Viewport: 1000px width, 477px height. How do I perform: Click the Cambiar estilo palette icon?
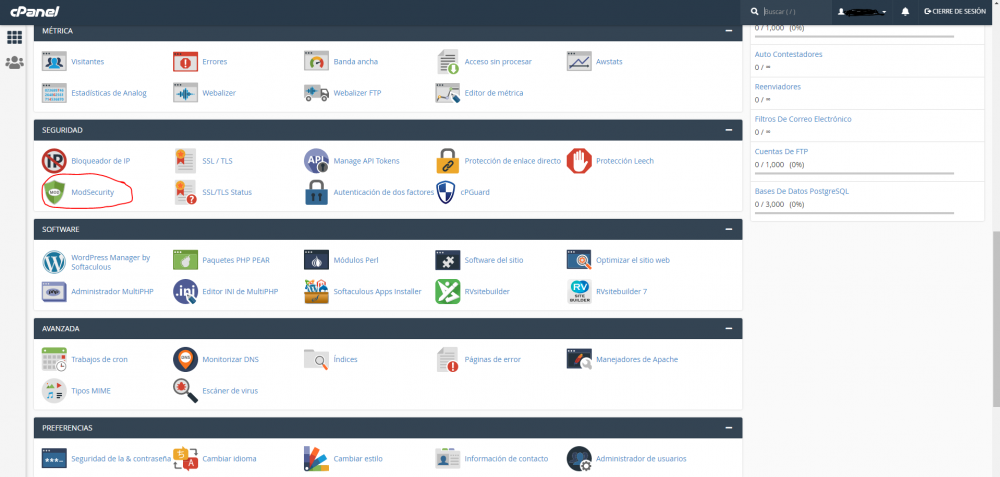click(316, 458)
